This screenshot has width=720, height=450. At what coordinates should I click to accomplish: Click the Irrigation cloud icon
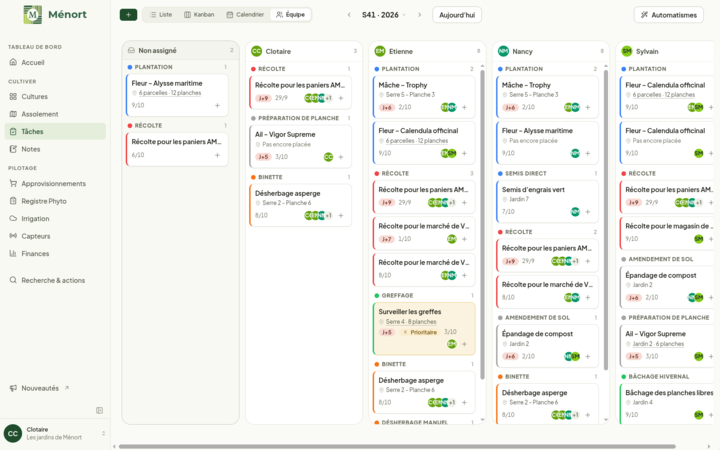(x=13, y=219)
